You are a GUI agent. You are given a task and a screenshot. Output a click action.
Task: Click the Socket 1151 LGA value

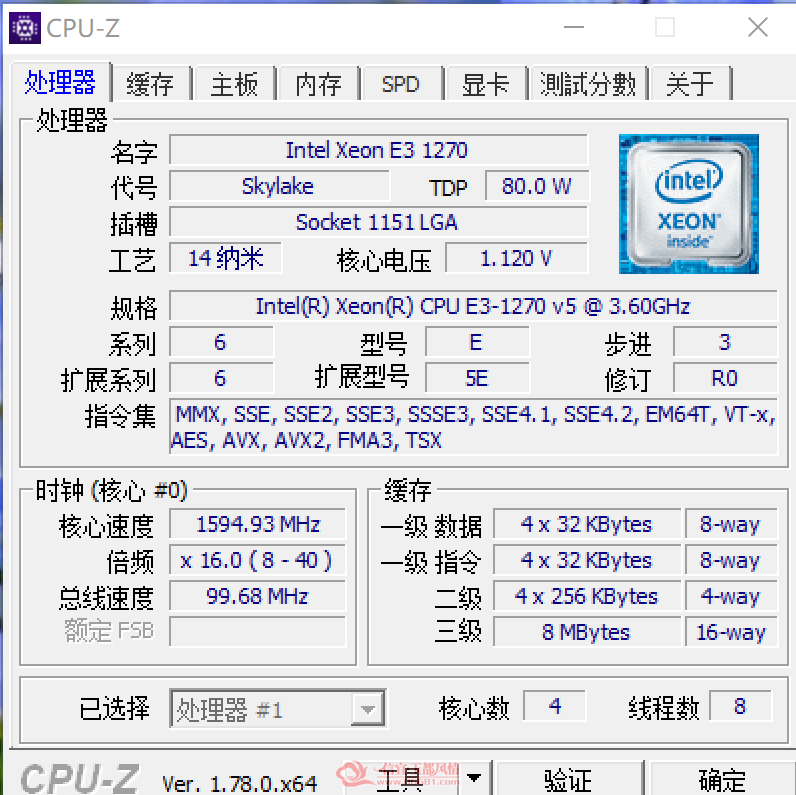[x=378, y=222]
